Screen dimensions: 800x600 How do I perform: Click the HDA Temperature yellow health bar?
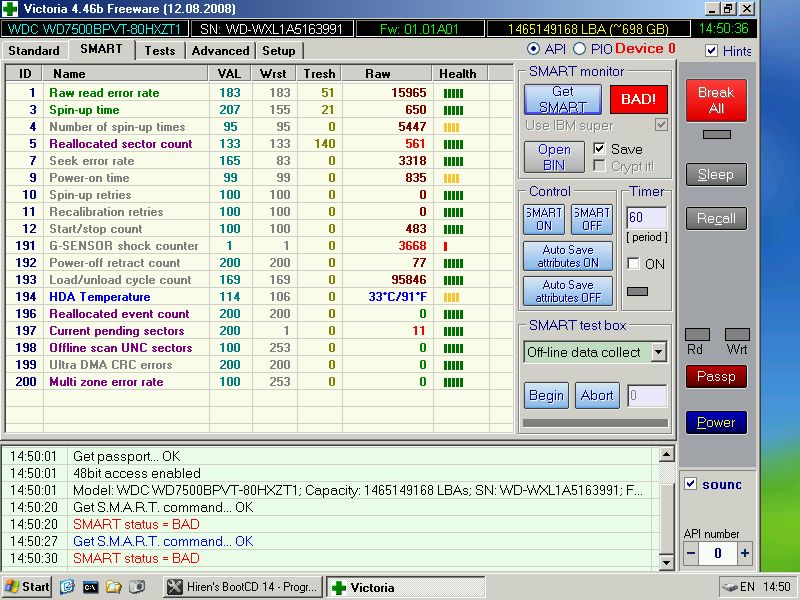[x=452, y=297]
